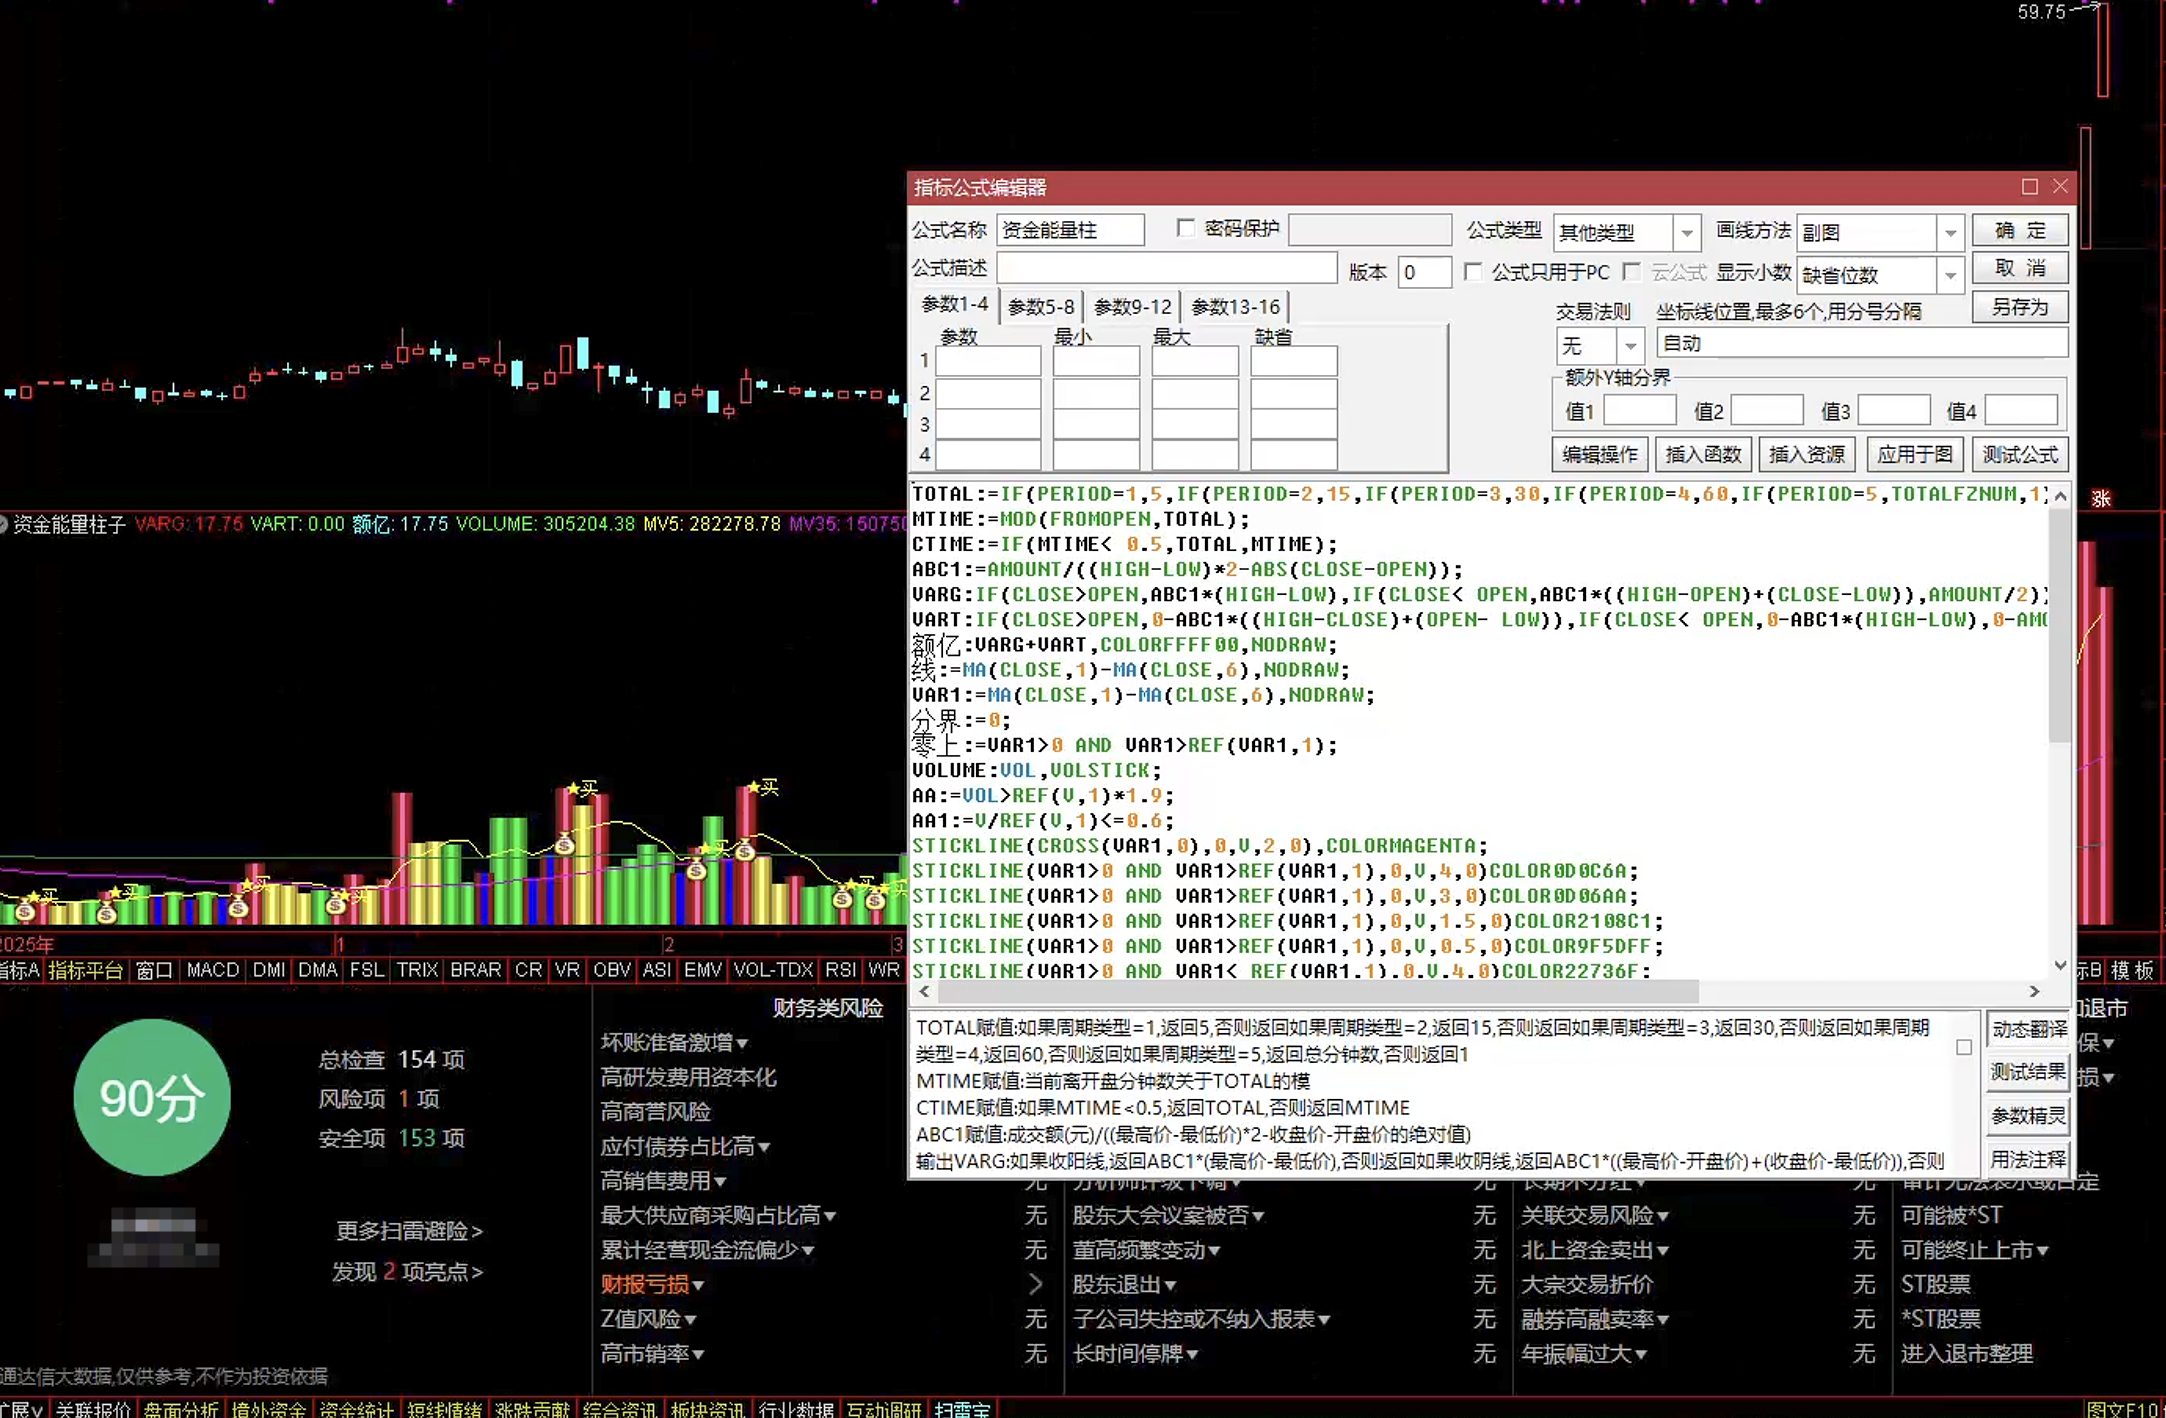Switch to the 参数5-8 tab
The image size is (2166, 1418).
click(1040, 307)
